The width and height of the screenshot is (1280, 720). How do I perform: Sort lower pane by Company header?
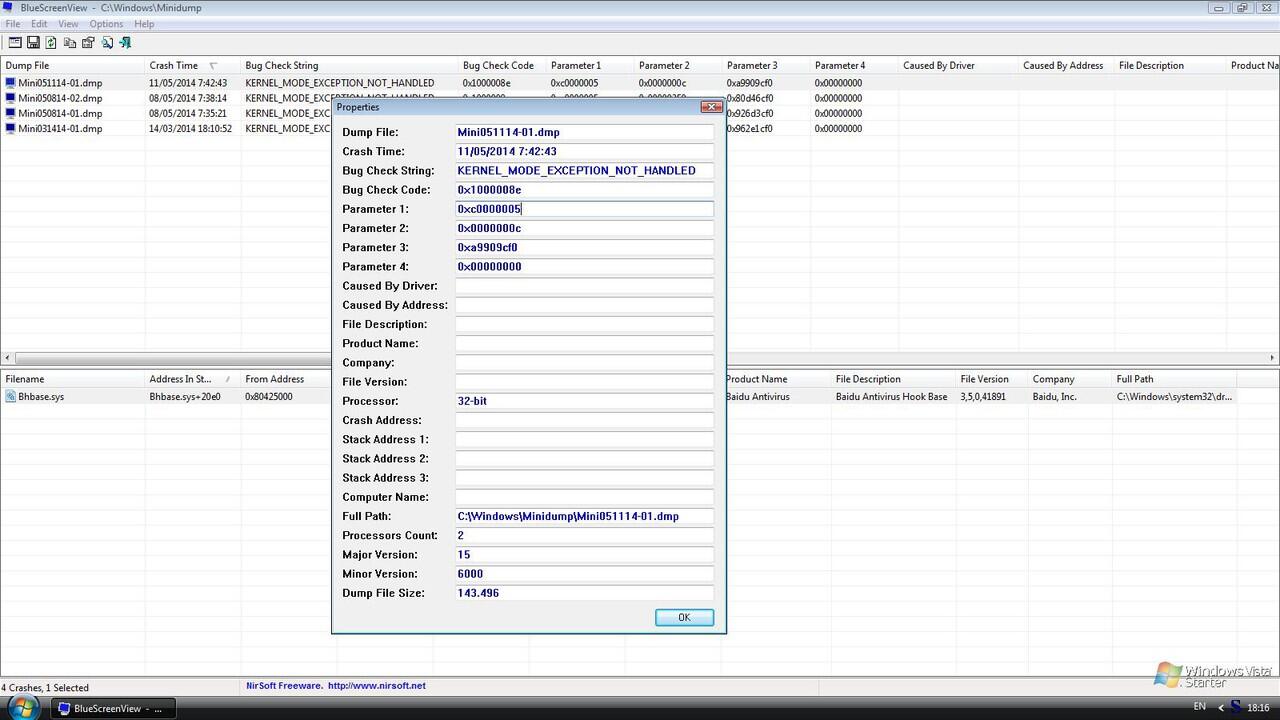[x=1070, y=379]
